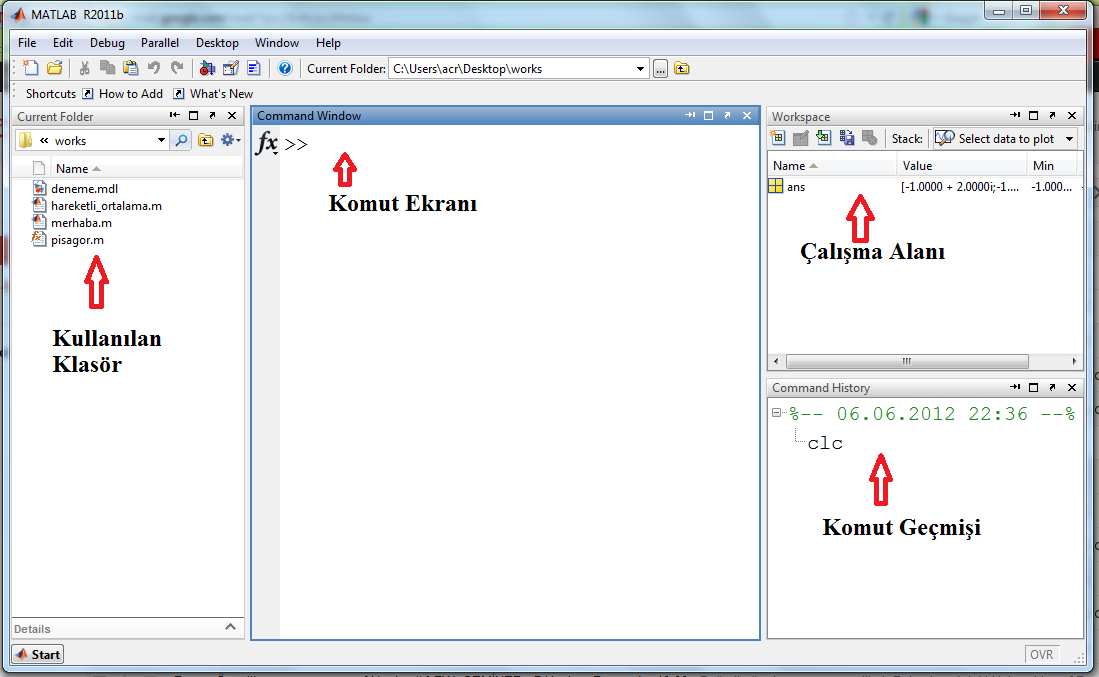Click the blue Help question mark icon

[285, 68]
